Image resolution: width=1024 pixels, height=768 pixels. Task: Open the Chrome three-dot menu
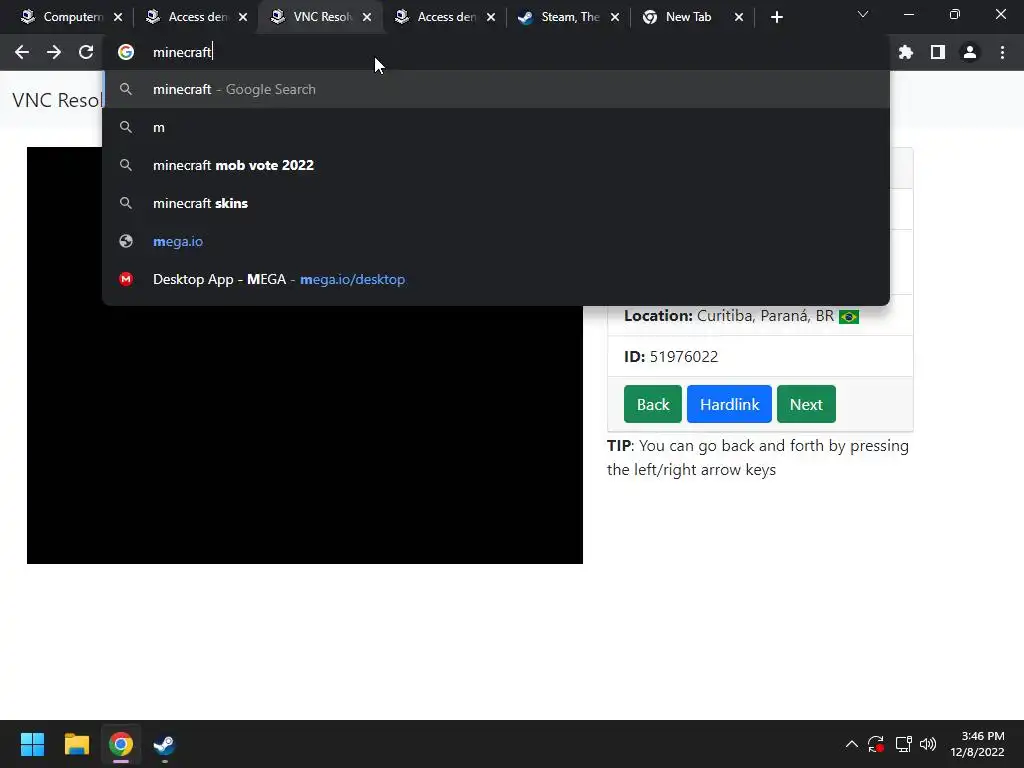tap(1002, 52)
